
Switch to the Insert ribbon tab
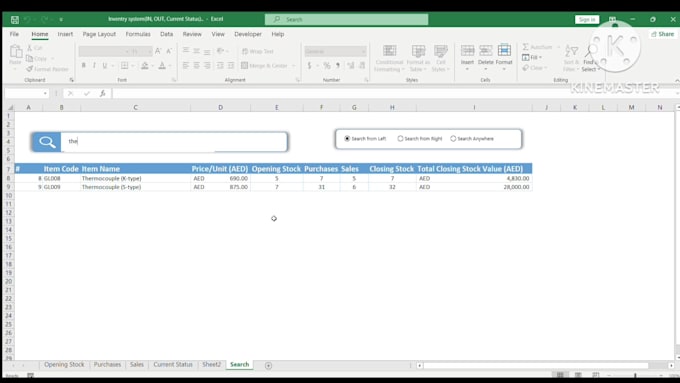click(x=65, y=34)
